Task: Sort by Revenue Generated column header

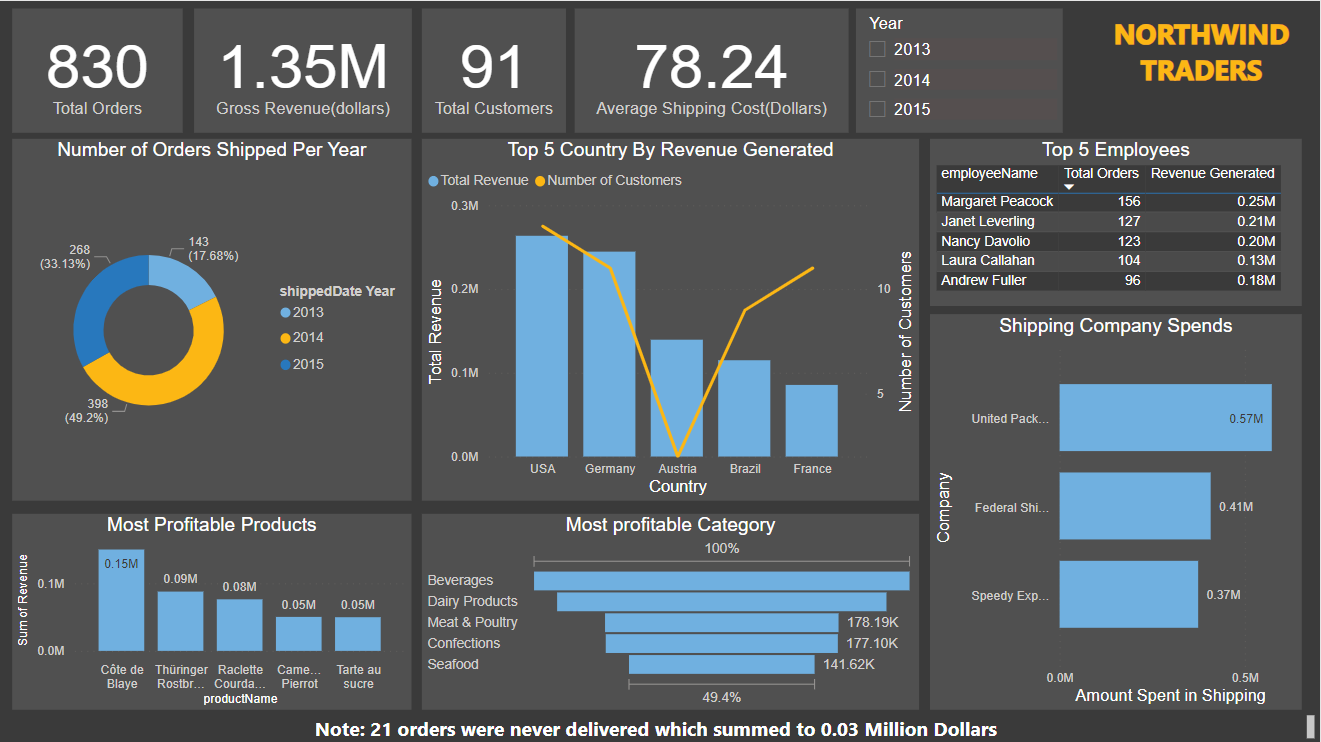Action: [x=1212, y=174]
